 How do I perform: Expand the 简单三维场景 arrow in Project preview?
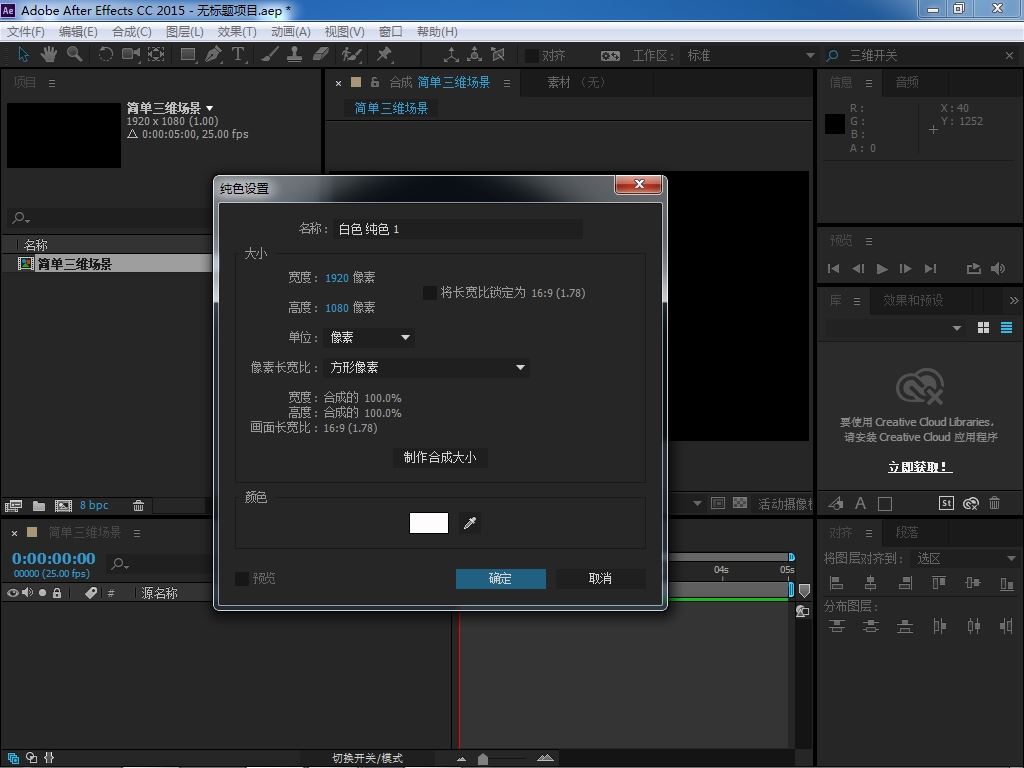[210, 108]
